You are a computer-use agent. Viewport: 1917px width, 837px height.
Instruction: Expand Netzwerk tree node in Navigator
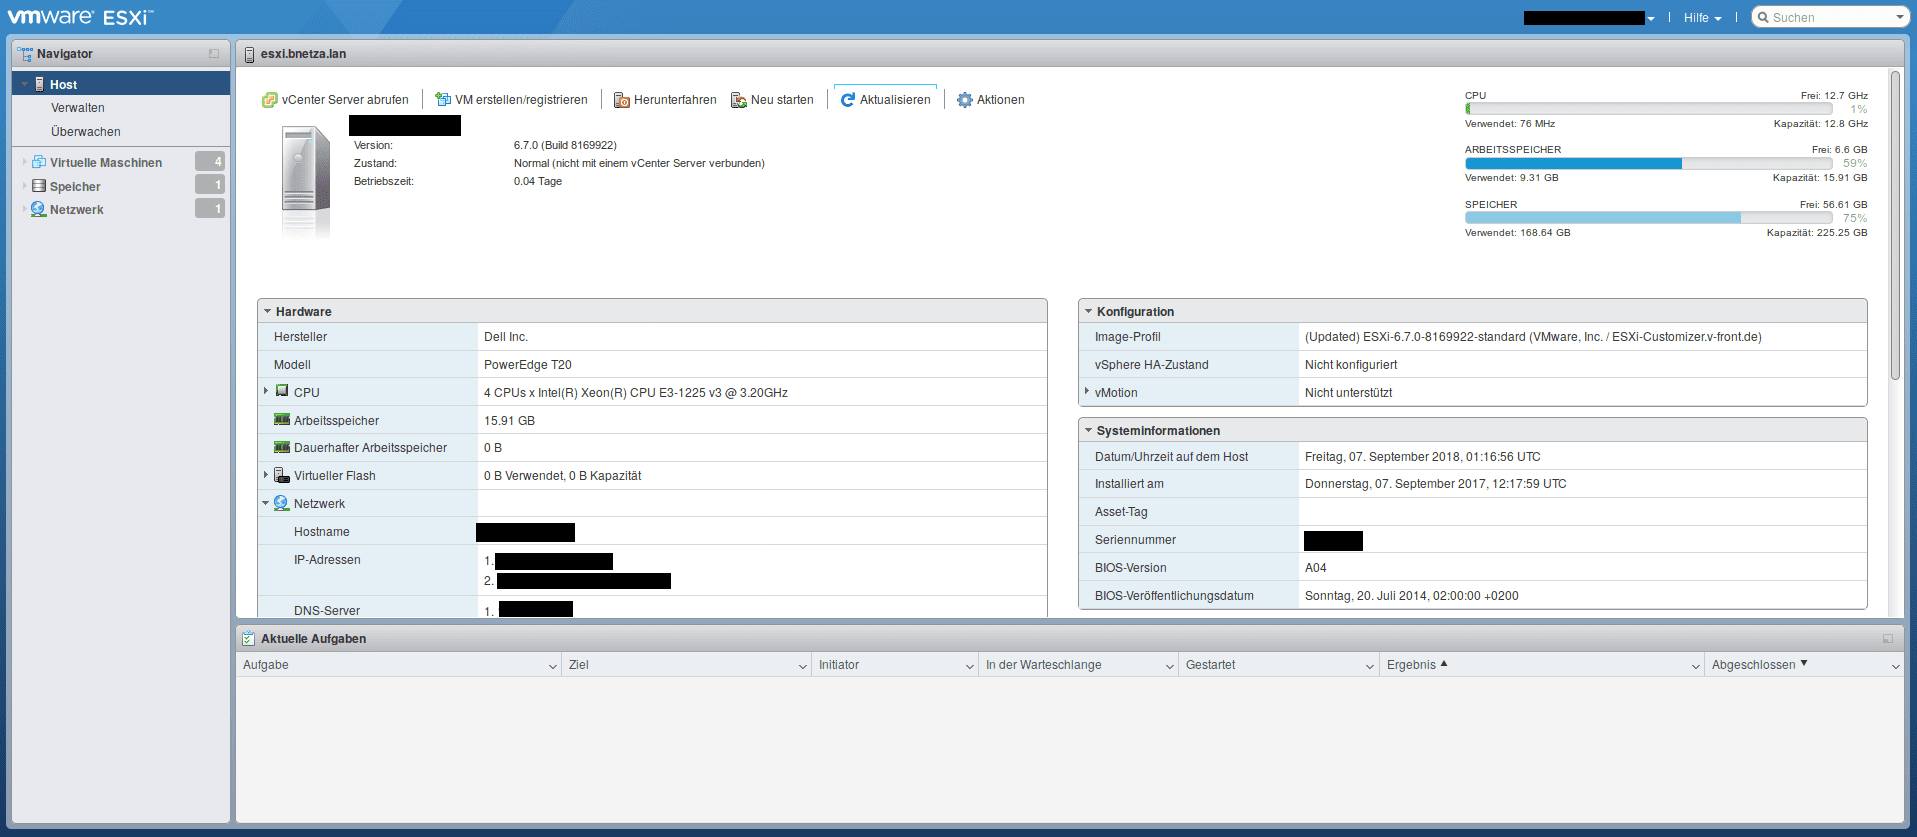pos(24,209)
